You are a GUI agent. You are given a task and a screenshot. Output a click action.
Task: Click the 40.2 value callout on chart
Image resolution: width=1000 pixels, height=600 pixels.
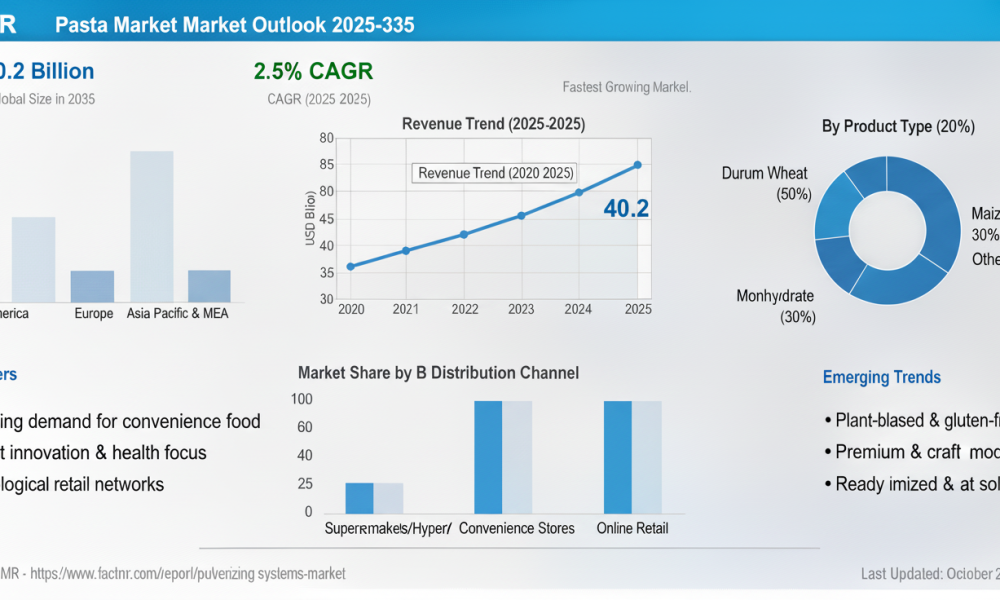626,209
